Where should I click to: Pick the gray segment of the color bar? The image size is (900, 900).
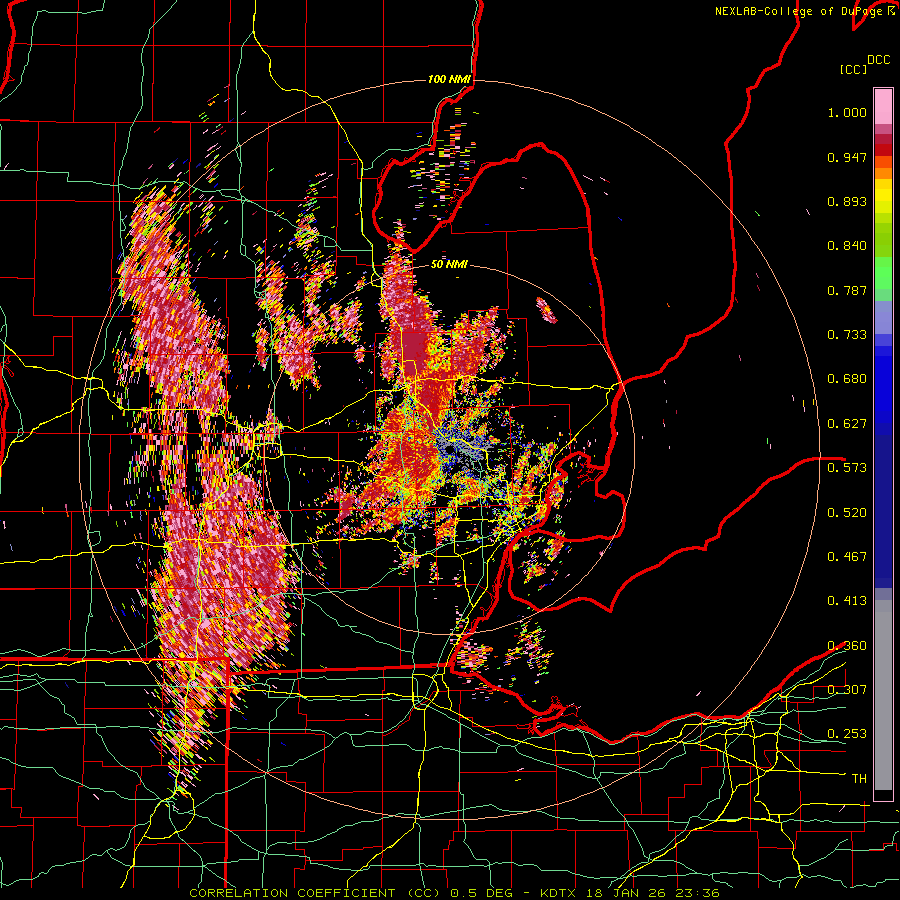[883, 695]
